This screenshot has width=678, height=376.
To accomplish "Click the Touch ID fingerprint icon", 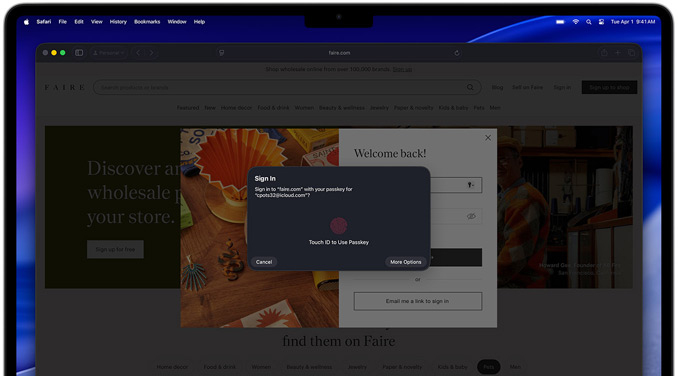I will (x=339, y=226).
